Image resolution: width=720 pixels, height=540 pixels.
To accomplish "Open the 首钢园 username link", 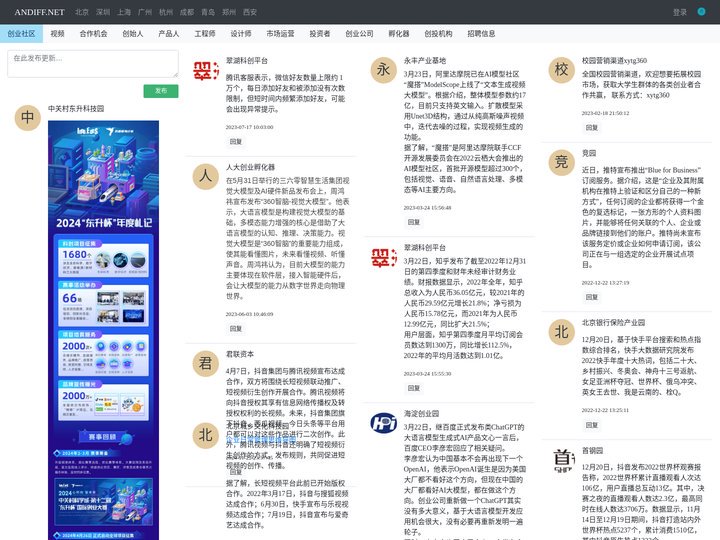I will pyautogui.click(x=592, y=451).
